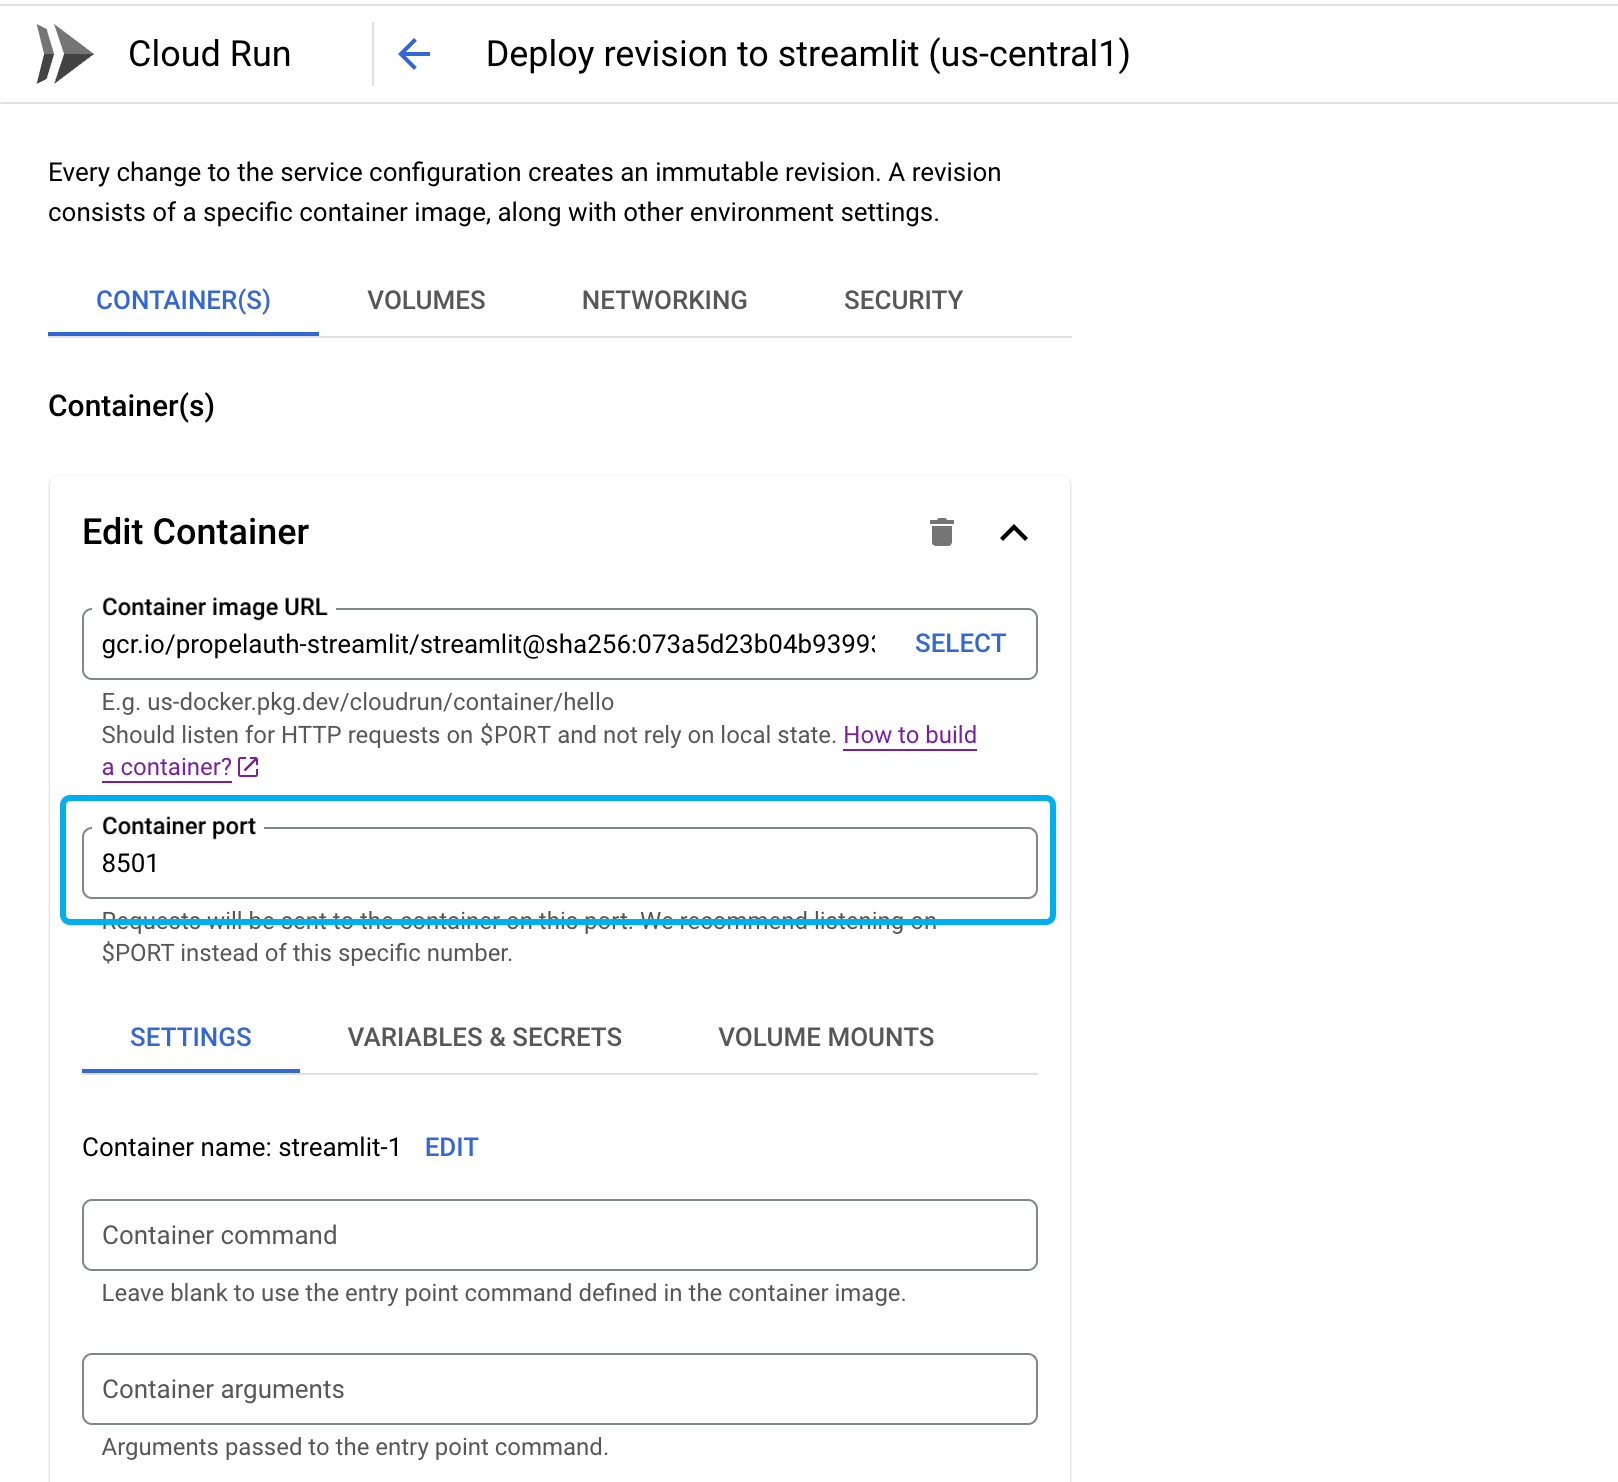Click 'Leave blank to use the entry point' hint

click(x=504, y=1293)
